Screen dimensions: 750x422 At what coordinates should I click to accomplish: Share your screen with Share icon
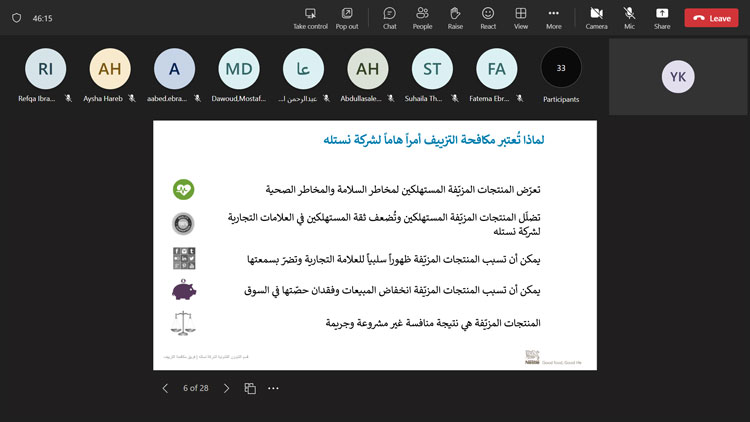[662, 17]
